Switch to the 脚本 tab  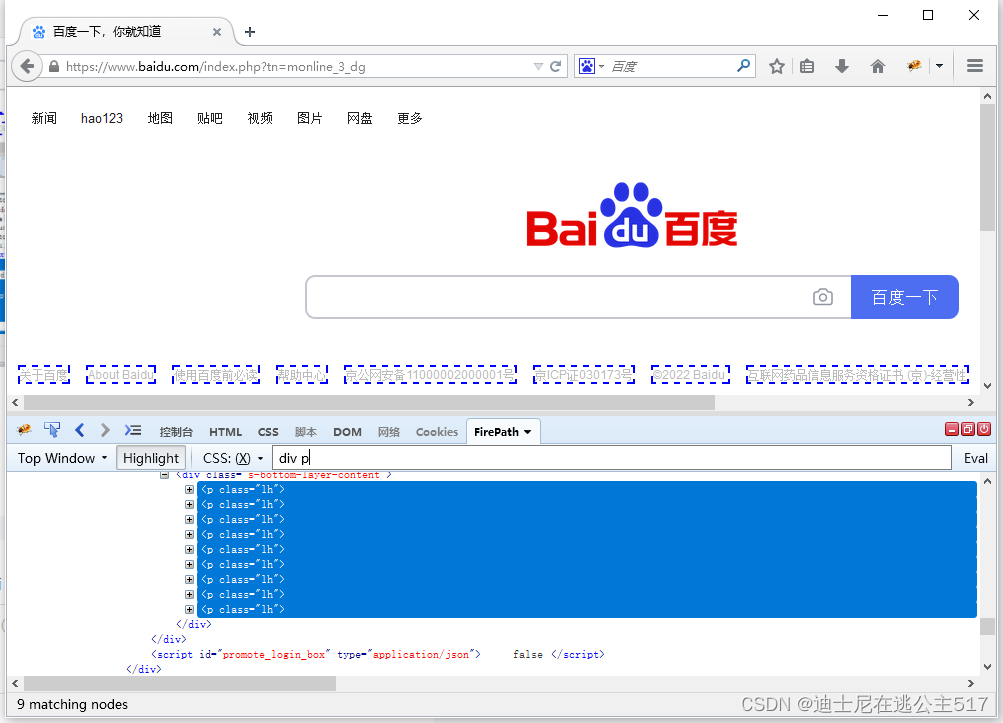tap(306, 432)
